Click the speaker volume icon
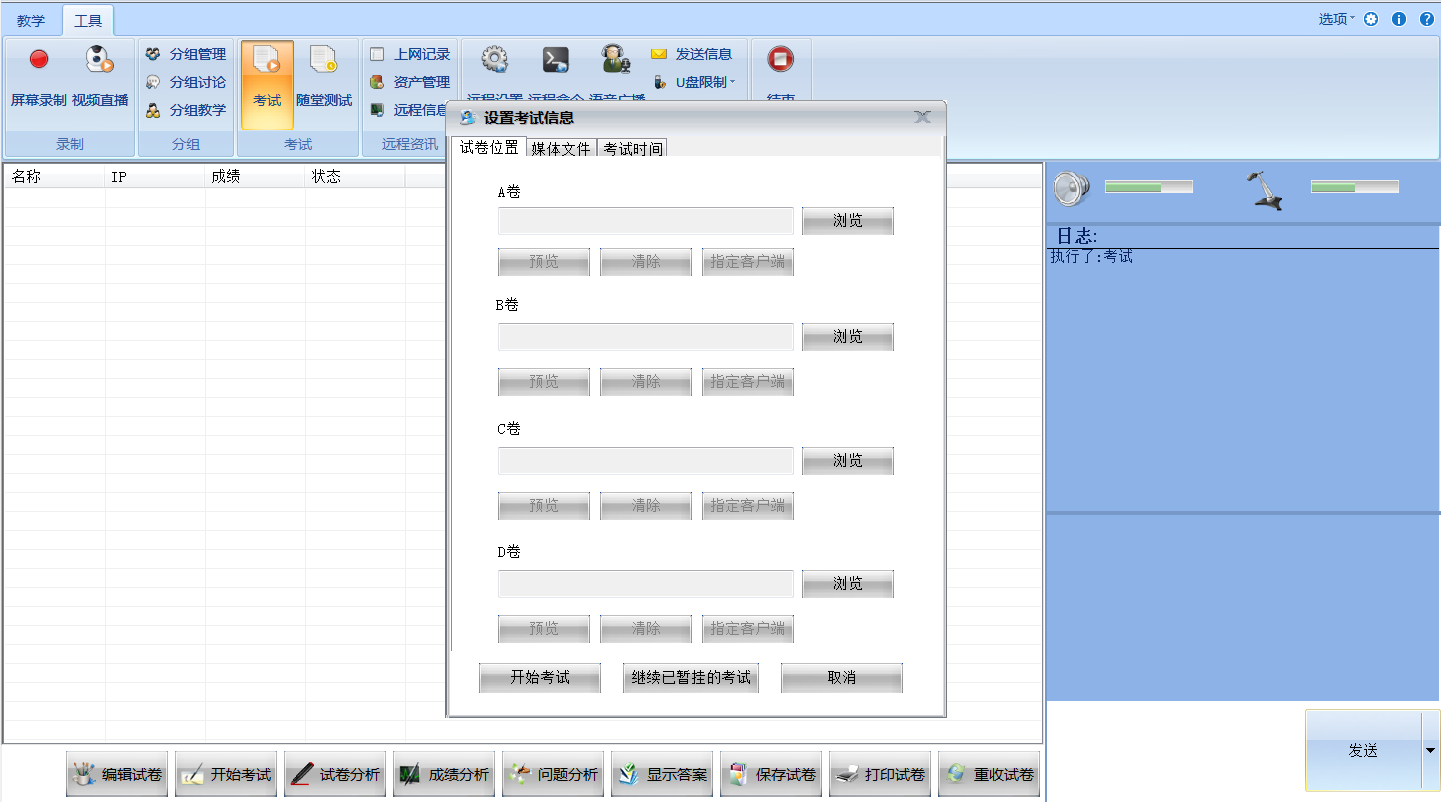 point(1071,188)
